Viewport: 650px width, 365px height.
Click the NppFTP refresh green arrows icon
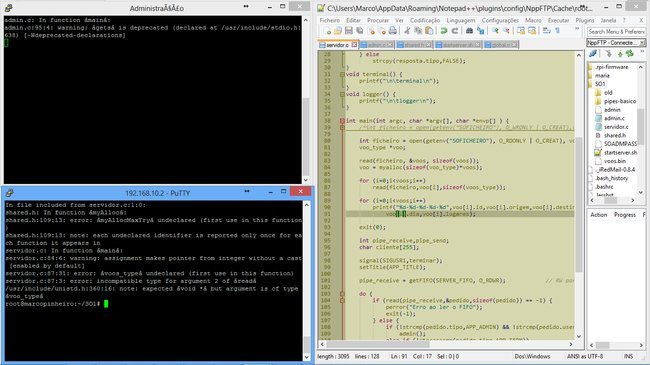(630, 54)
